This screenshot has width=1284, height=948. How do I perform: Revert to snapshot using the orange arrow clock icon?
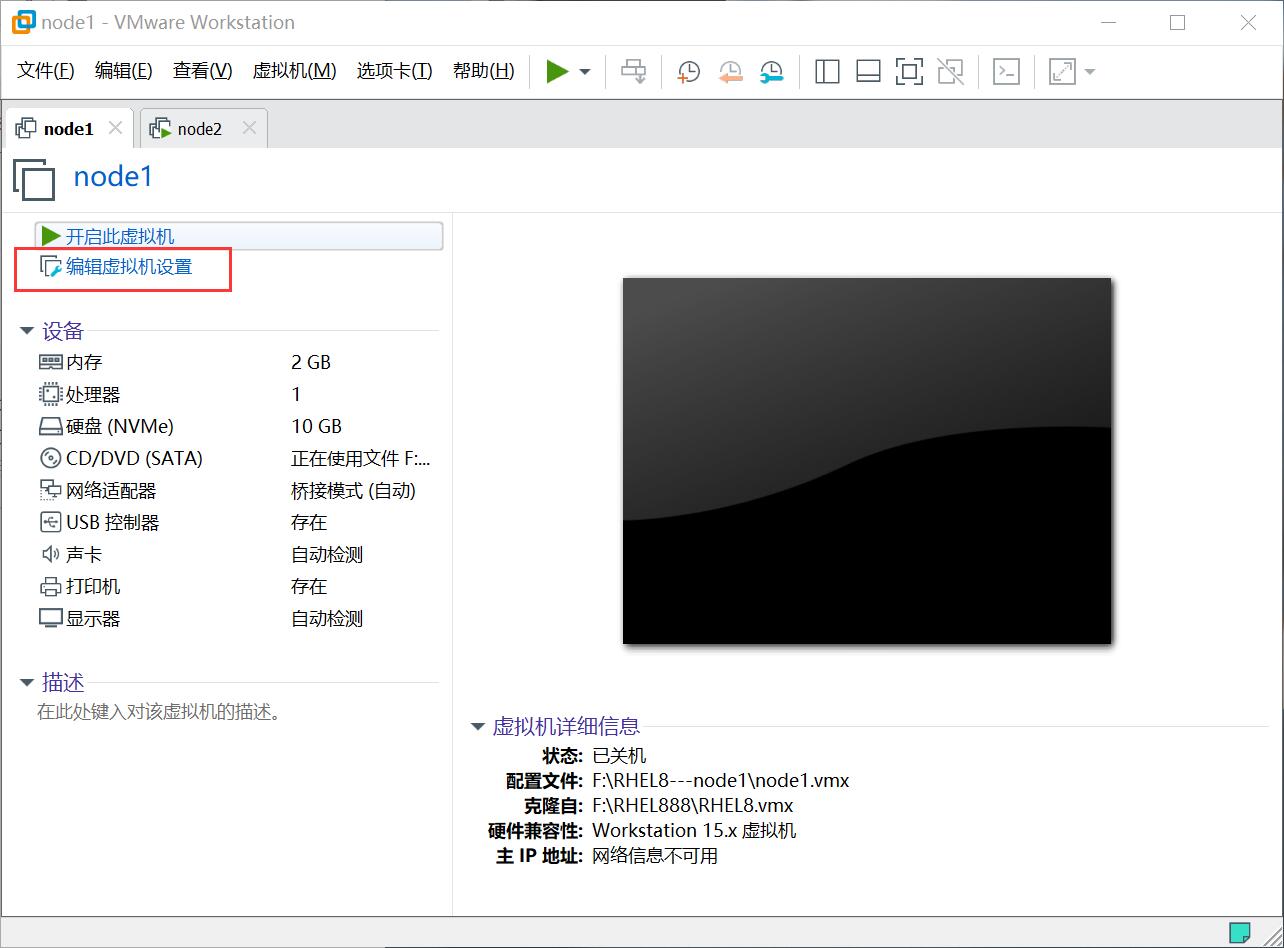pos(730,71)
